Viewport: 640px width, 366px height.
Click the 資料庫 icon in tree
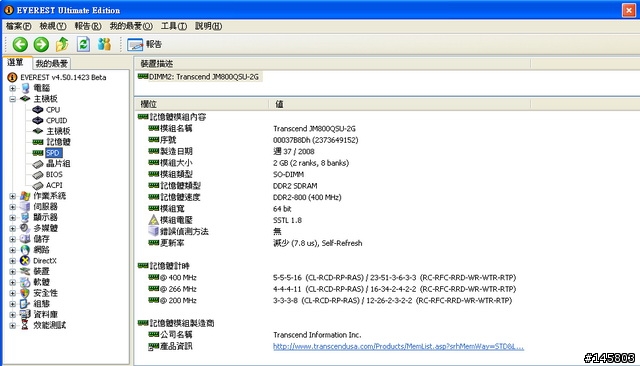coord(25,314)
